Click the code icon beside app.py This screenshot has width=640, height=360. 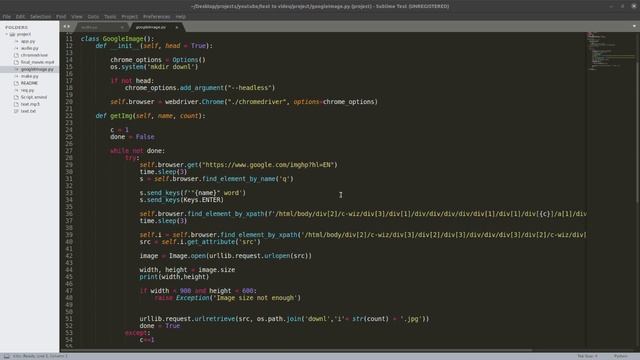pyautogui.click(x=16, y=41)
